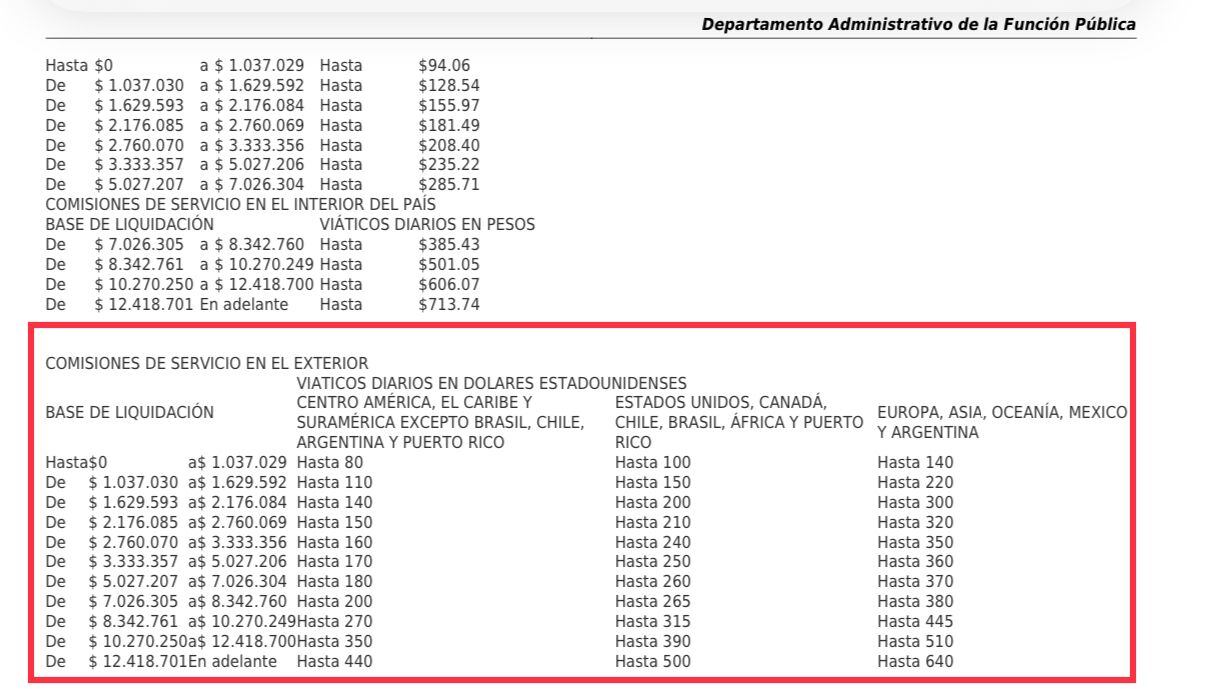Click the COMISIONES DE SERVICIO EN EL INTERIOR heading
Image resolution: width=1205 pixels, height=689 pixels.
(240, 204)
